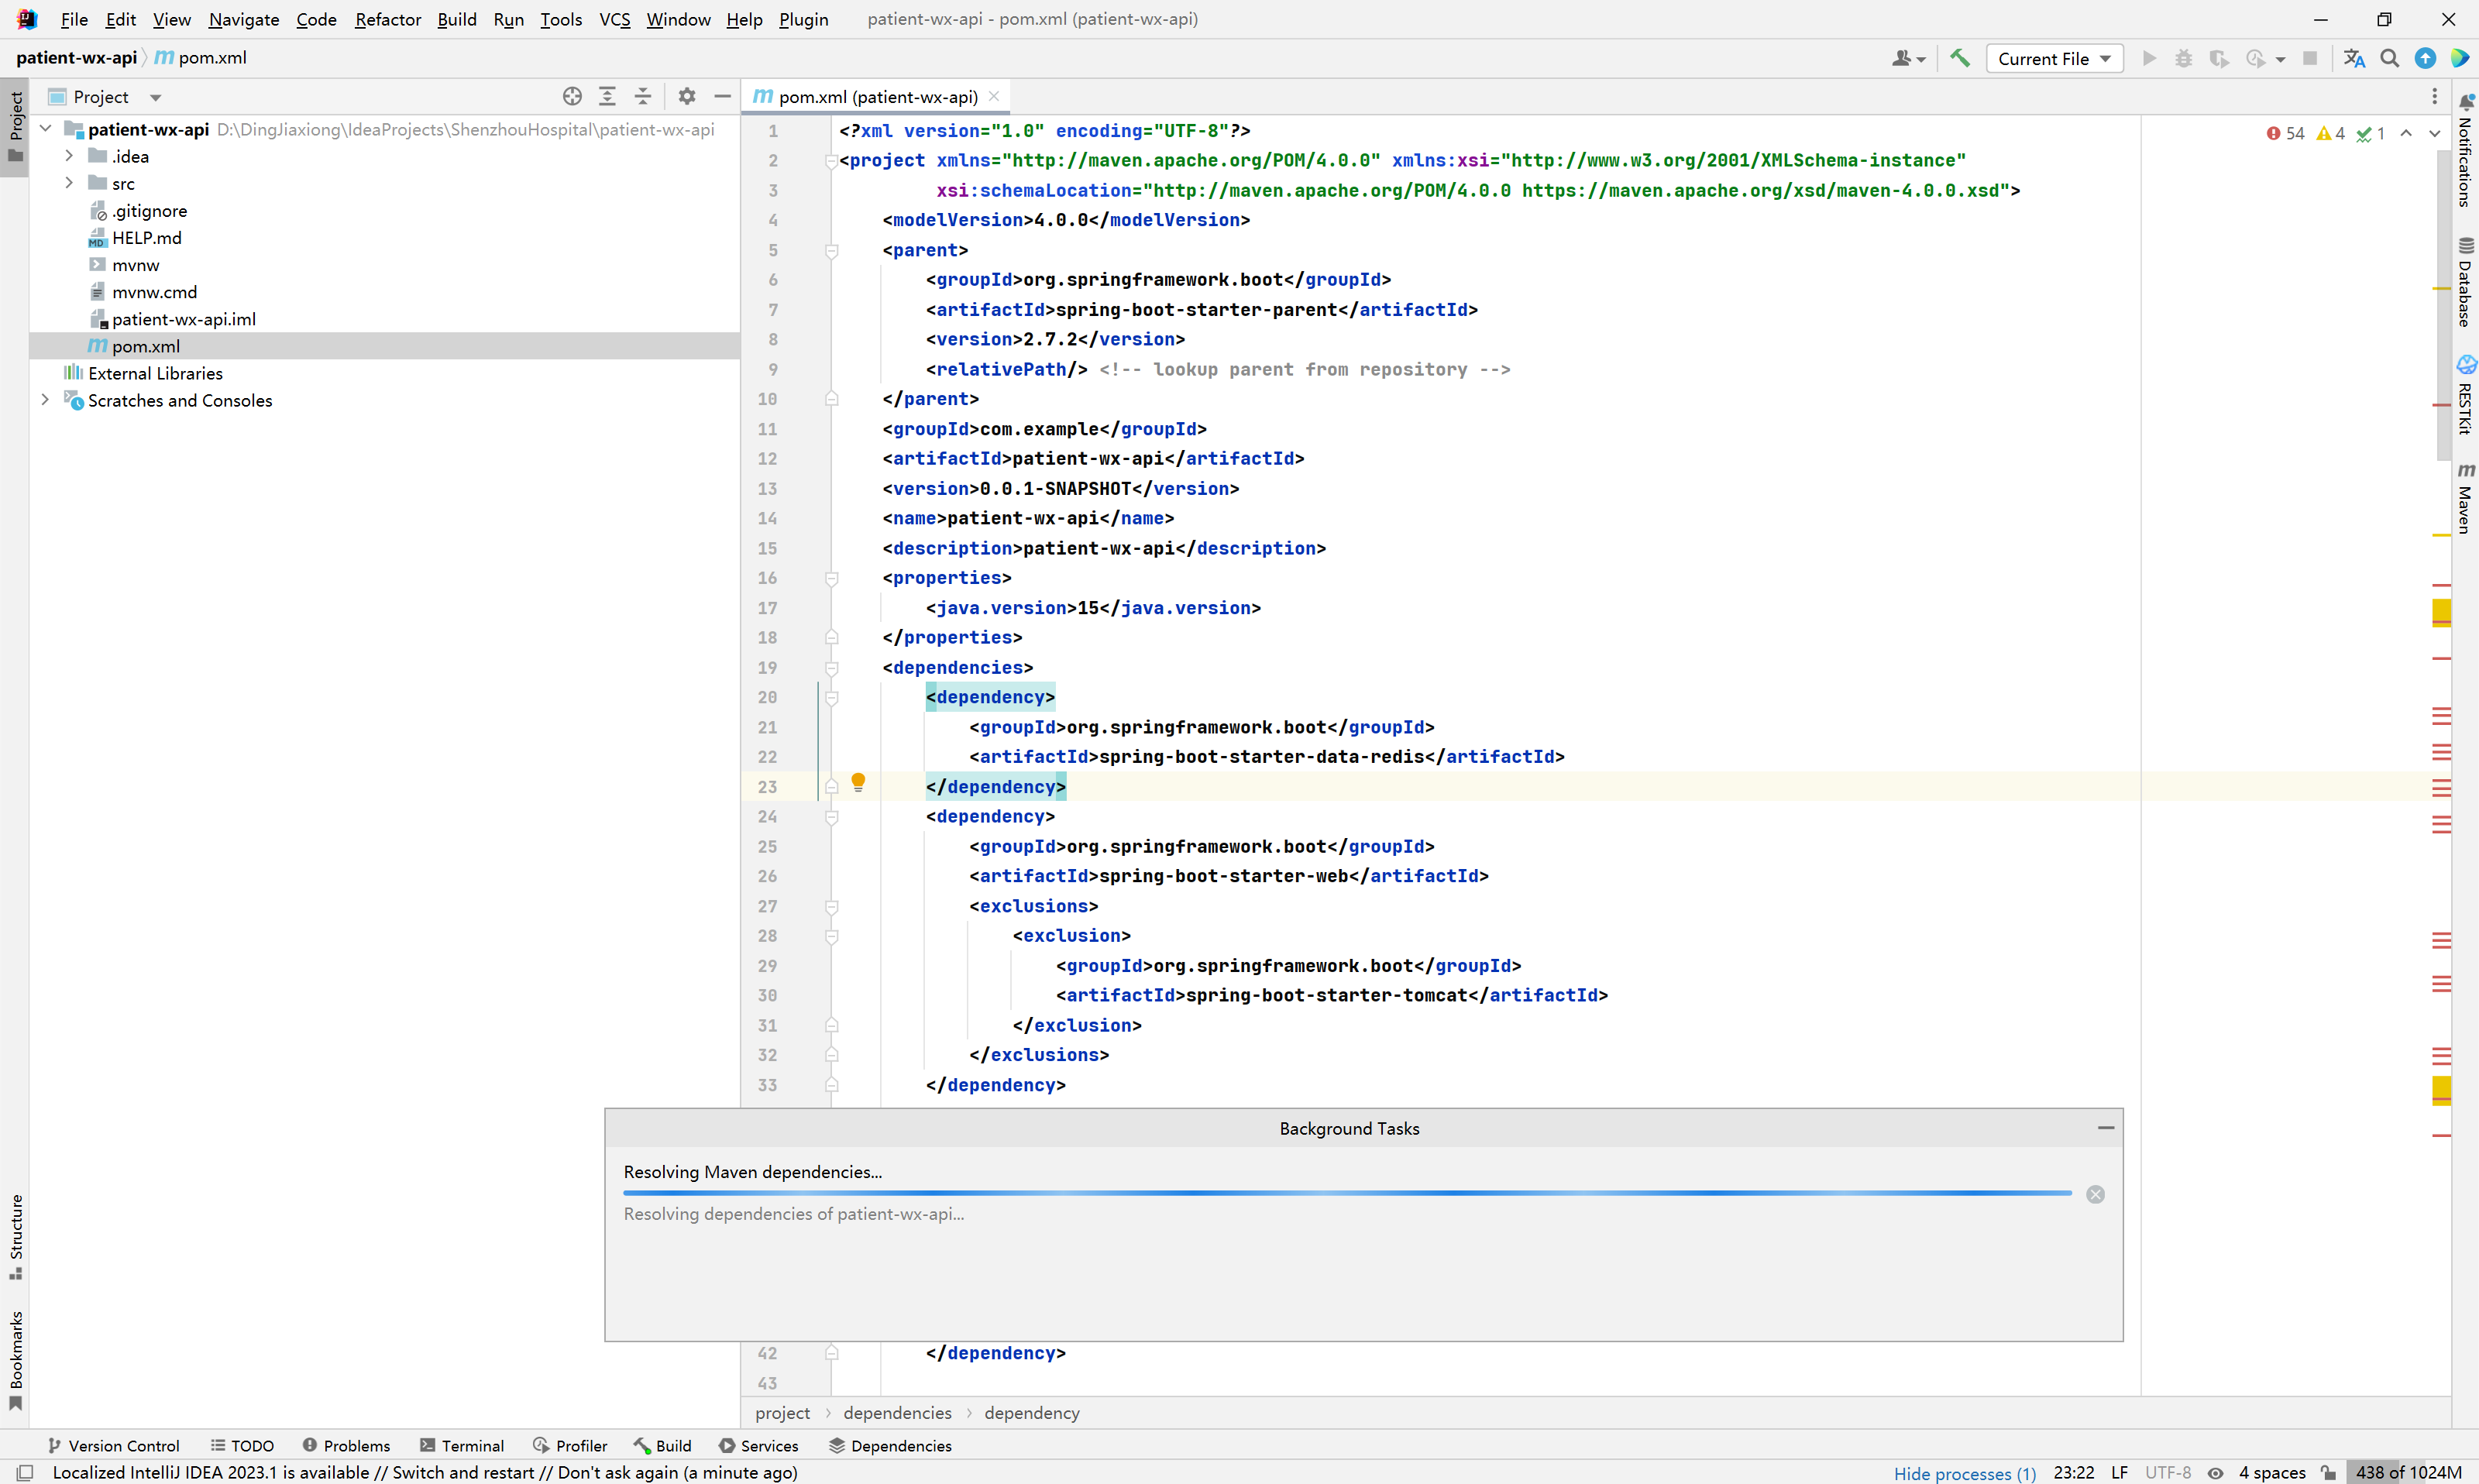Collapse the patient-wx-api root node
Image resolution: width=2479 pixels, height=1484 pixels.
[45, 128]
